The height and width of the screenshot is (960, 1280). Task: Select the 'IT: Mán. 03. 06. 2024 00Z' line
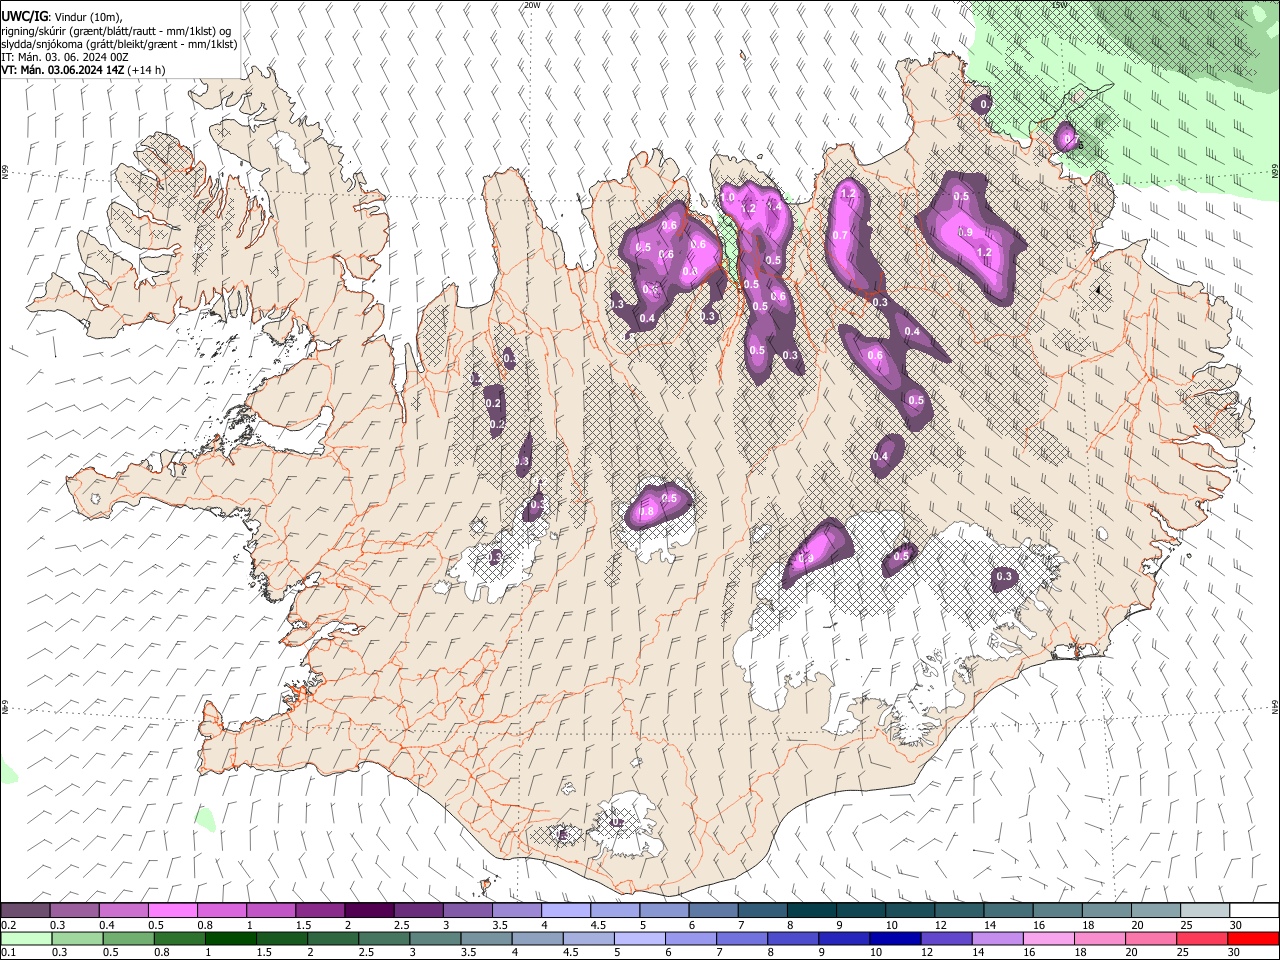click(x=64, y=57)
